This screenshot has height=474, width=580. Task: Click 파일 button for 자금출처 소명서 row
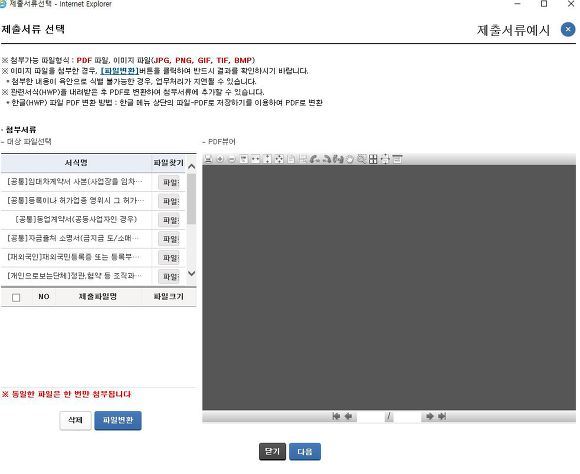(169, 239)
